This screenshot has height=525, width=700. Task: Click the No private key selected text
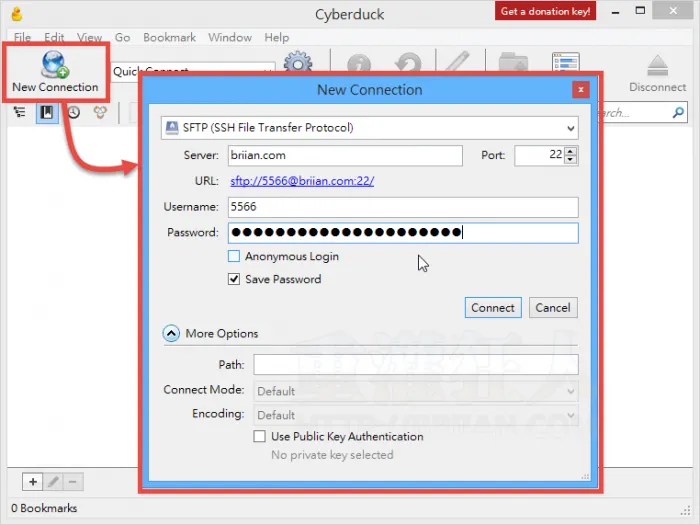pyautogui.click(x=332, y=455)
